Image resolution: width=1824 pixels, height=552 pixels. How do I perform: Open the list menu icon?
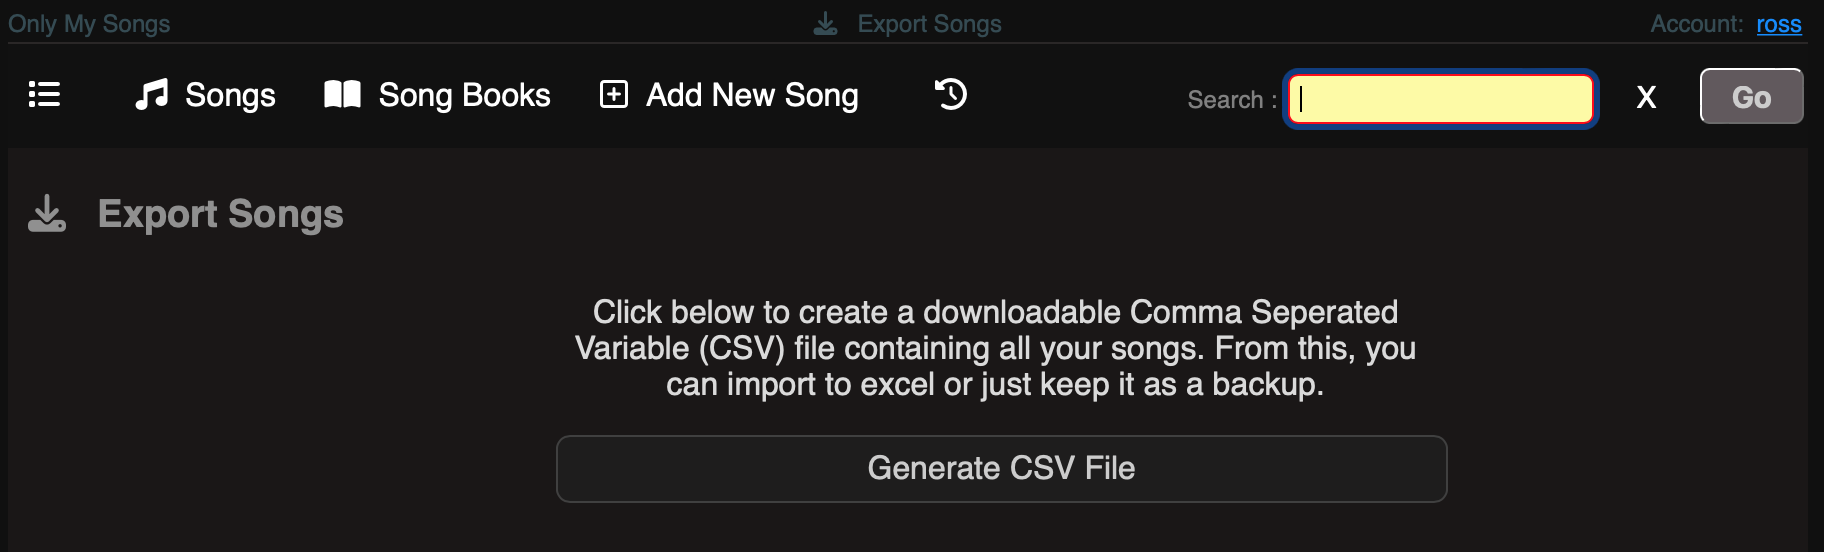[x=44, y=95]
